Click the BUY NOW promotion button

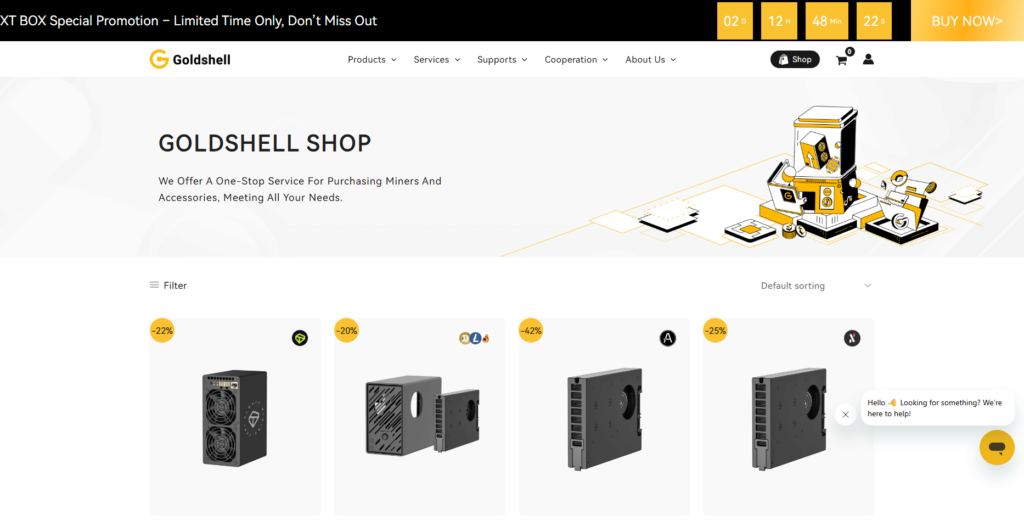click(966, 21)
